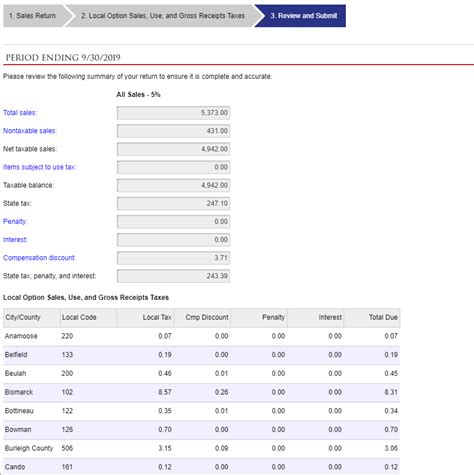Click local code 506 for Burleigh County

(x=67, y=448)
